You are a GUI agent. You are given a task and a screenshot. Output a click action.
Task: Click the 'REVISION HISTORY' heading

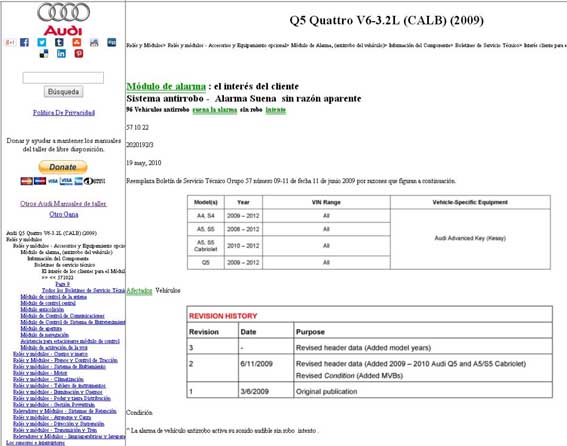(223, 316)
